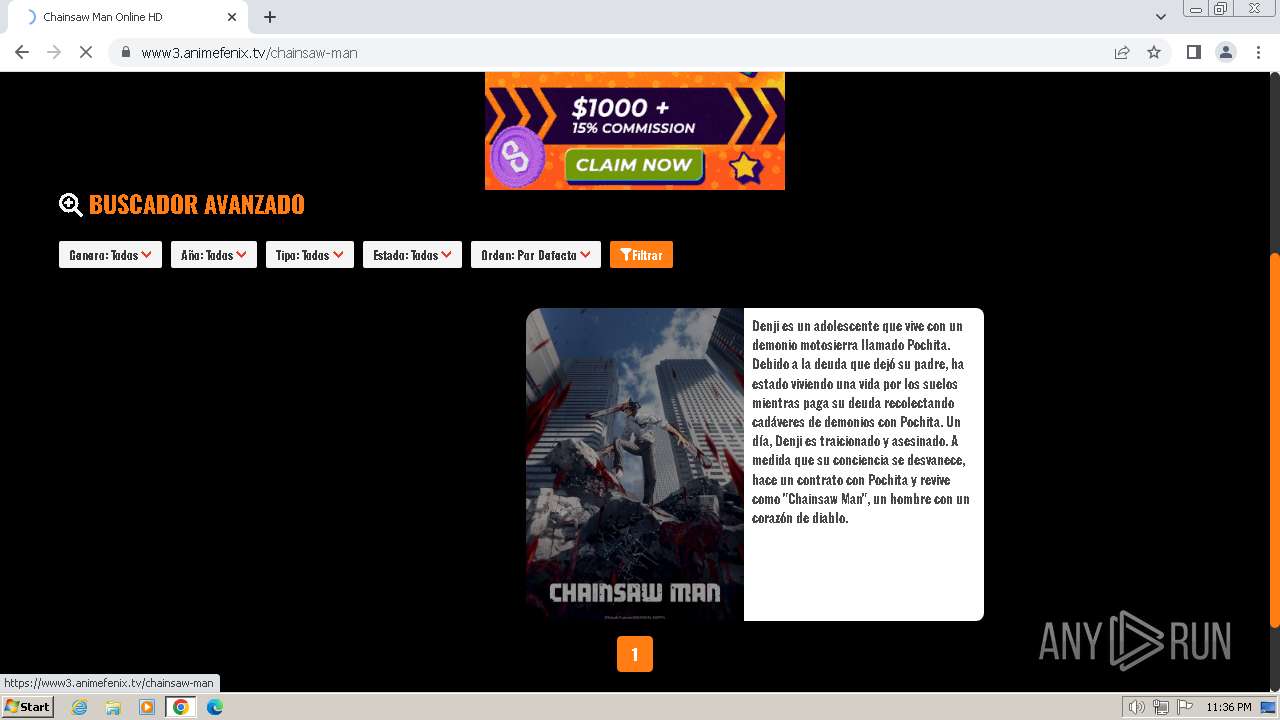
Task: Click the share page icon
Action: pos(1122,52)
